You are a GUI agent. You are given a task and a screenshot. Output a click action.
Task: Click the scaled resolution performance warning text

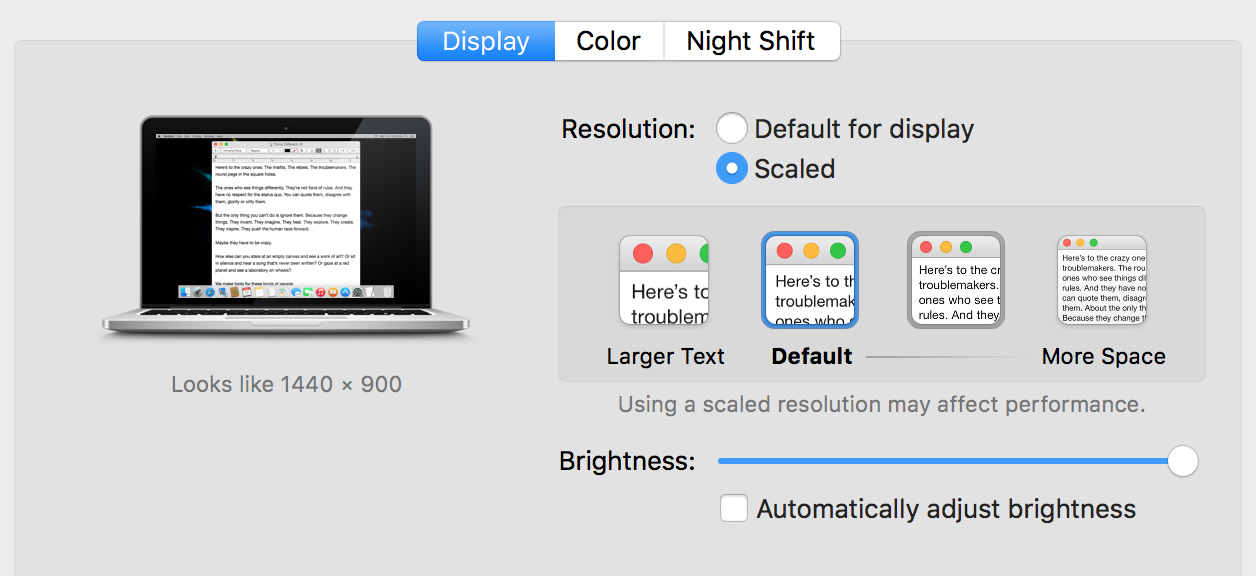(882, 405)
